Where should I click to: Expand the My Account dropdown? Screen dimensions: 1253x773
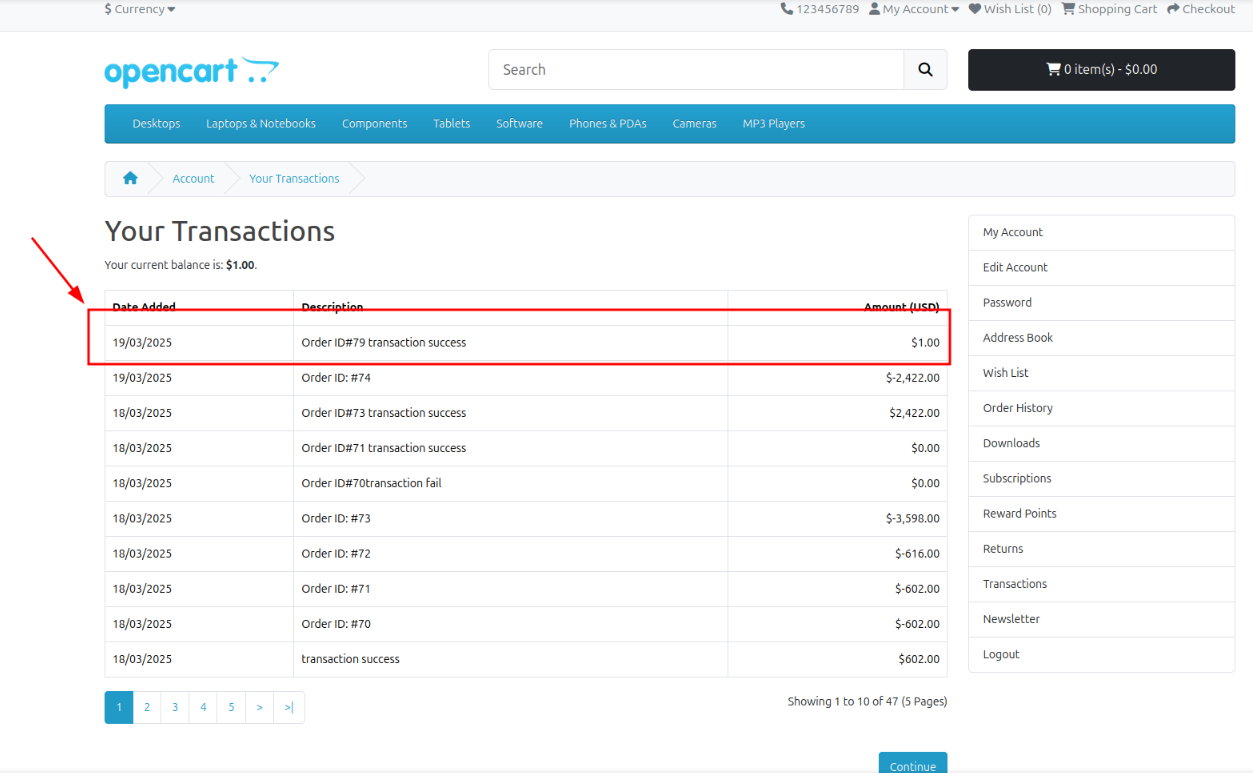pos(913,9)
